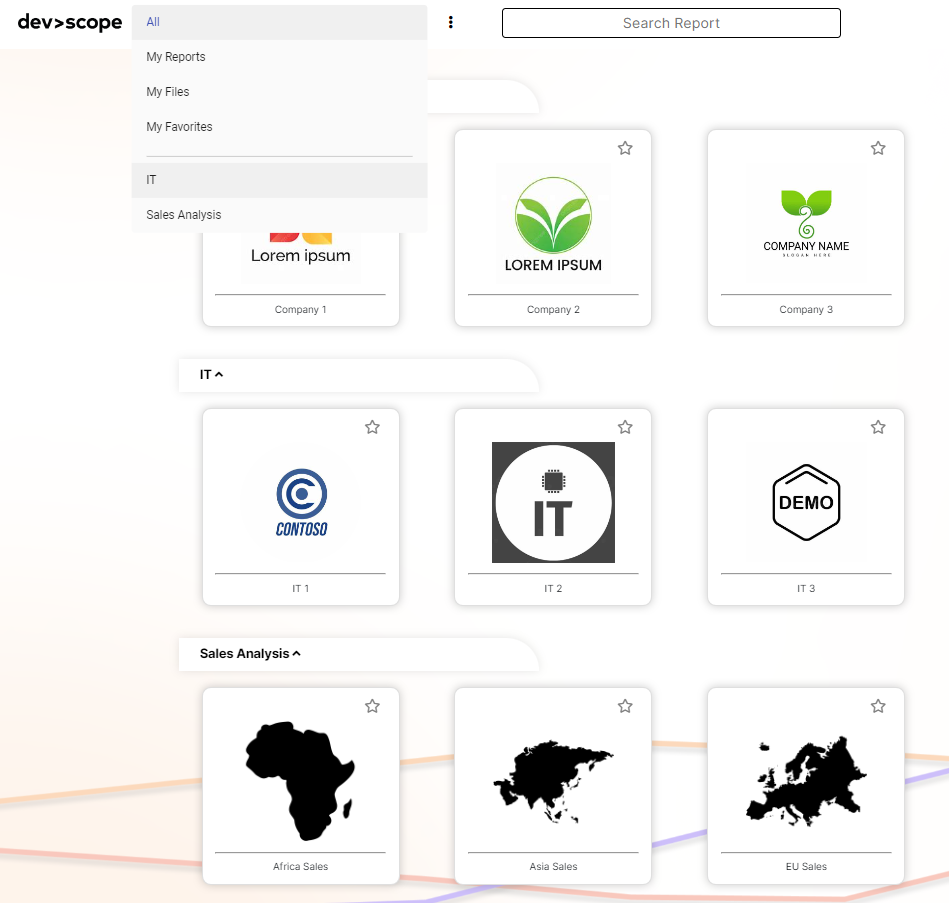The image size is (949, 903).
Task: Click the dev>scope logo
Action: (x=70, y=23)
